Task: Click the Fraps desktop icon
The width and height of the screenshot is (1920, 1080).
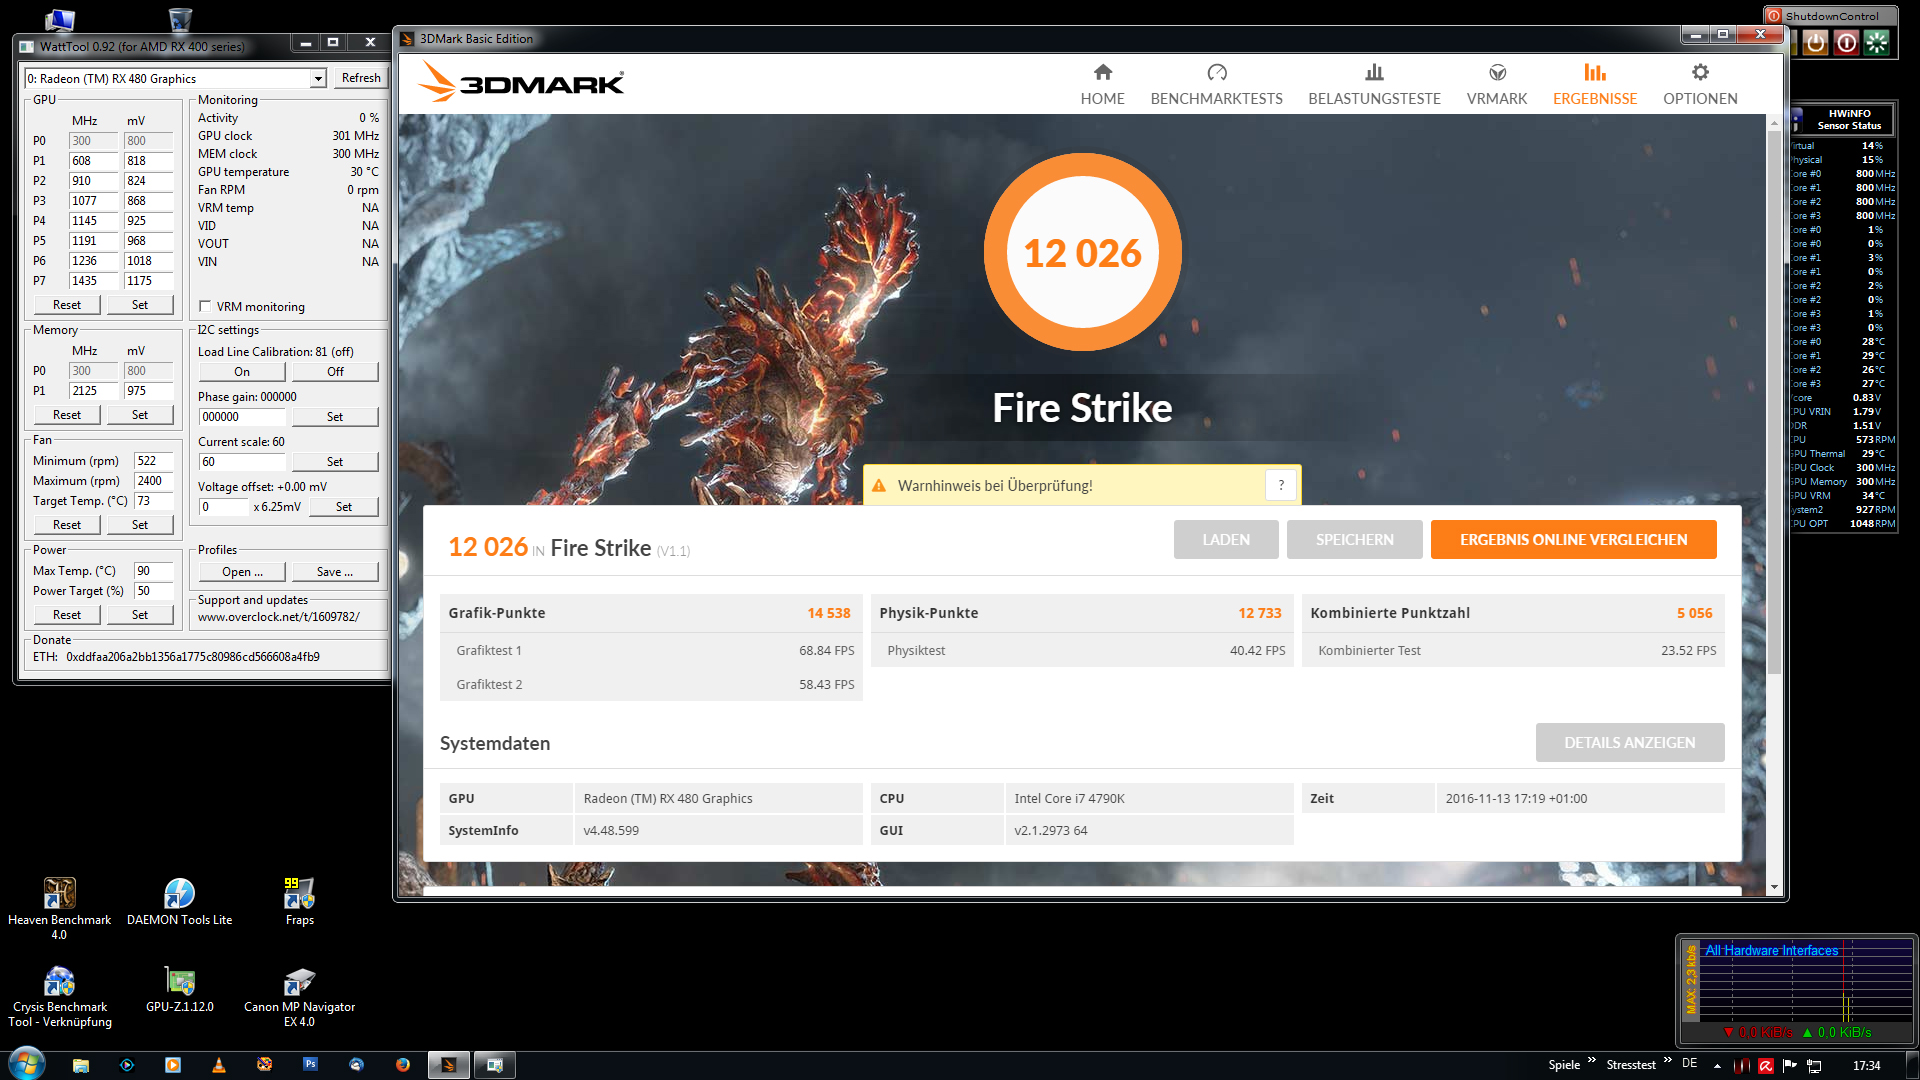Action: 299,895
